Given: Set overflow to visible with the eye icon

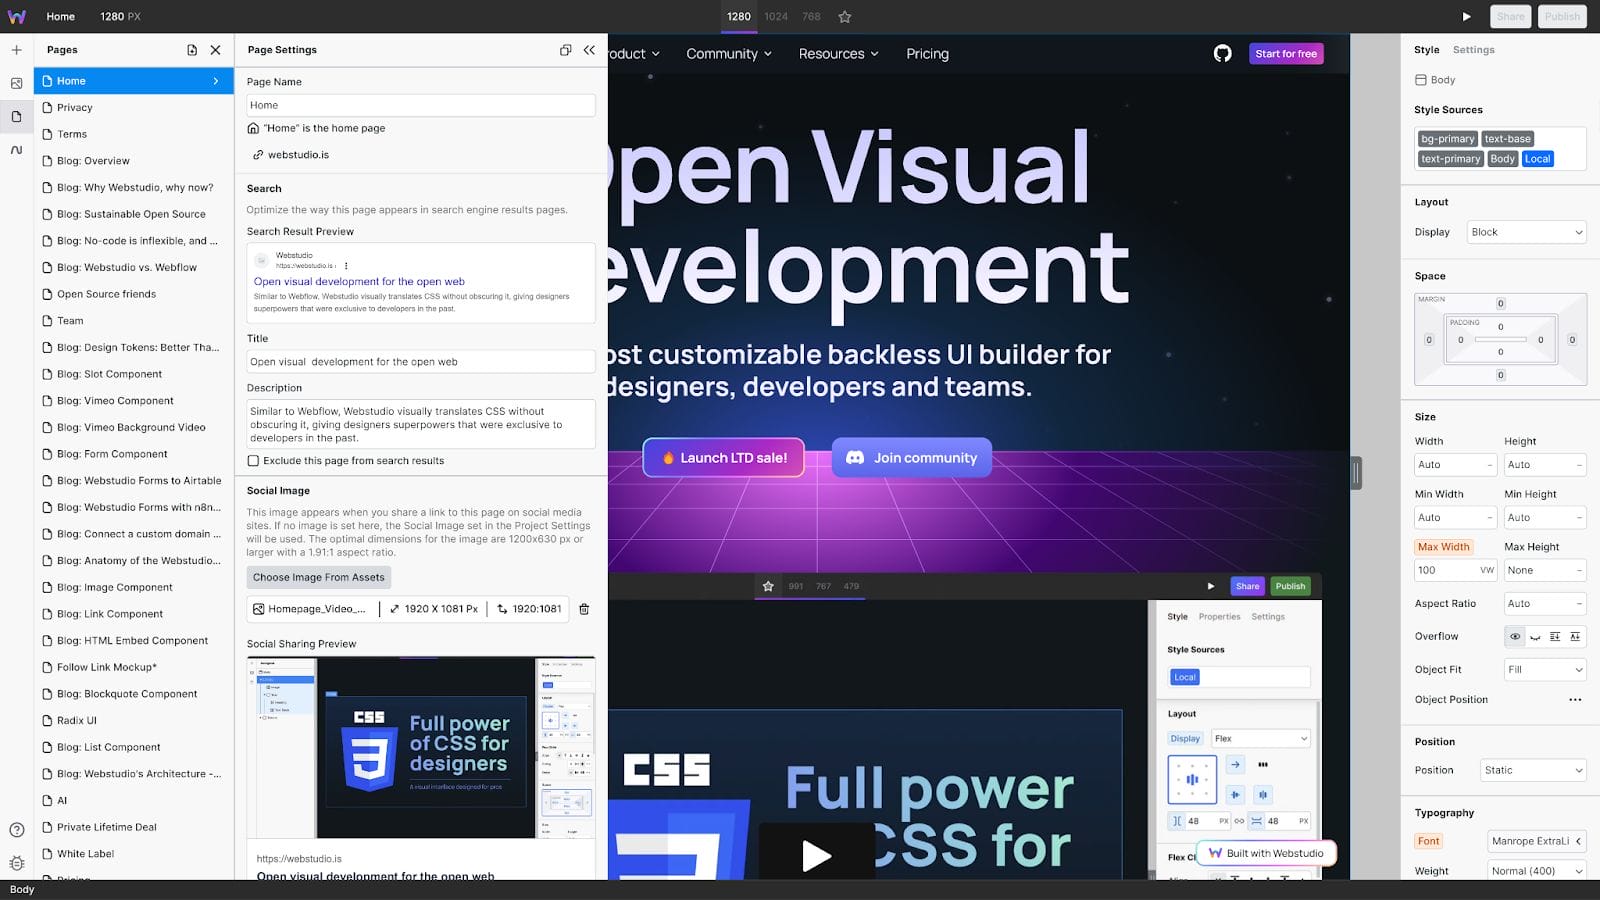Looking at the screenshot, I should [x=1515, y=637].
